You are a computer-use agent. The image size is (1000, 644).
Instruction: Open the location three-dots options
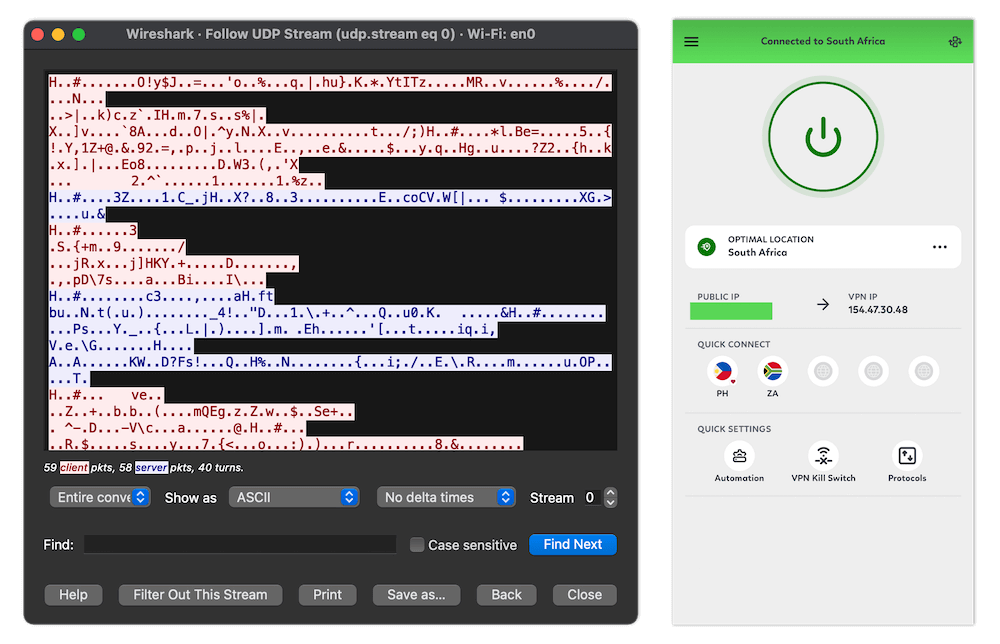[x=939, y=247]
